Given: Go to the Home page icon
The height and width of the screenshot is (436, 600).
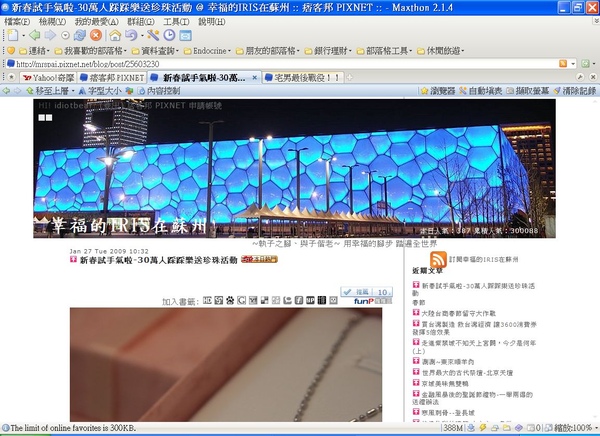Looking at the screenshot, I should (x=115, y=36).
